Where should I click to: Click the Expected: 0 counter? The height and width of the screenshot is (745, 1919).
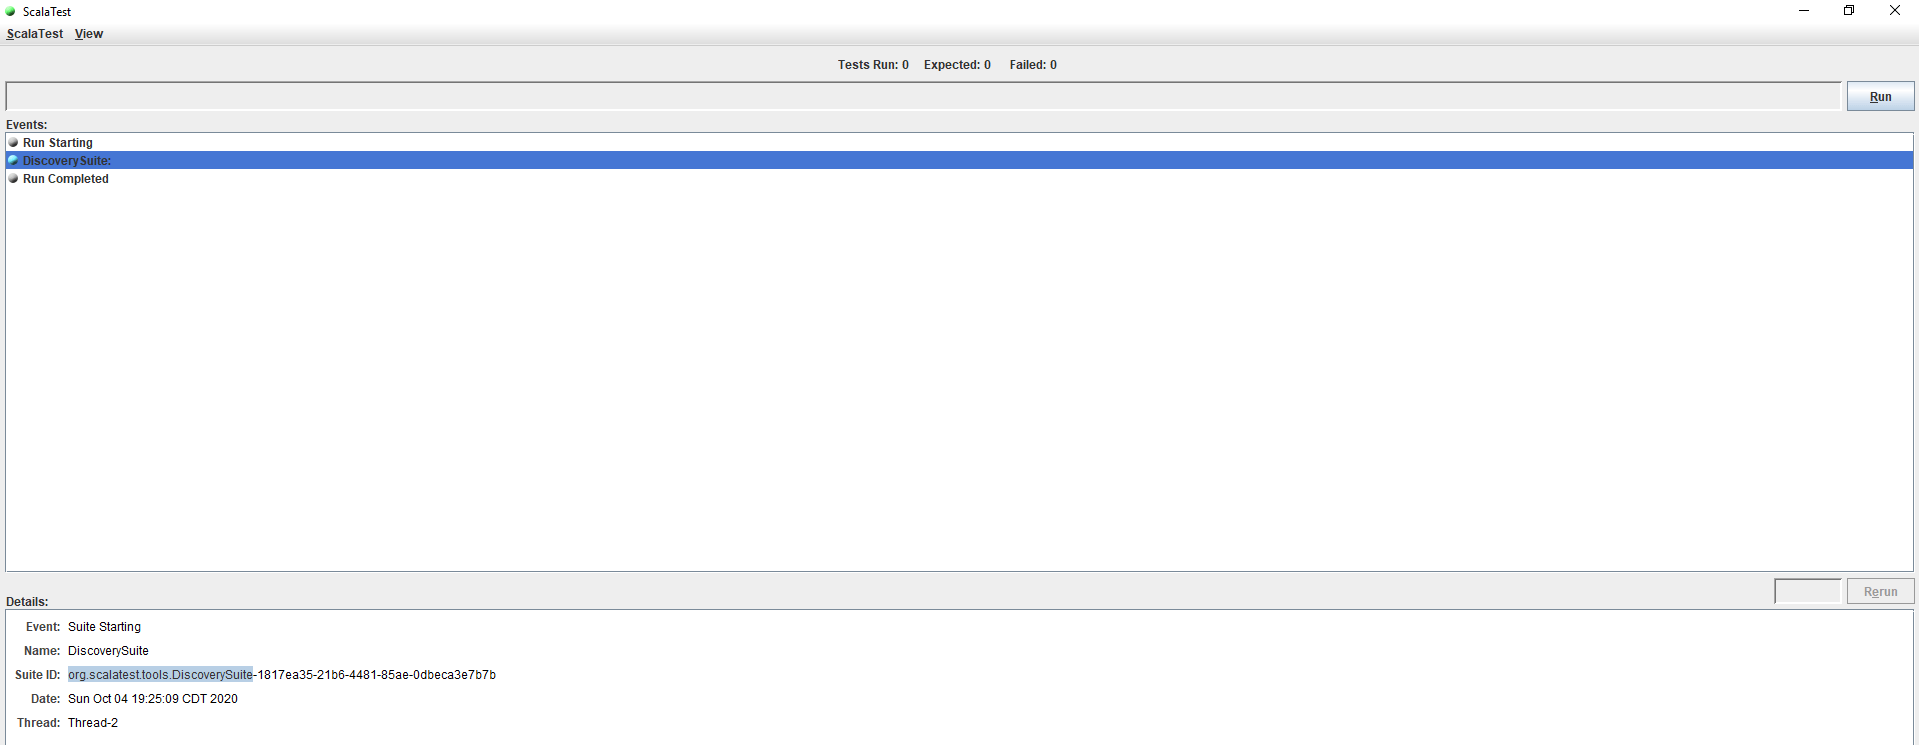coord(957,65)
